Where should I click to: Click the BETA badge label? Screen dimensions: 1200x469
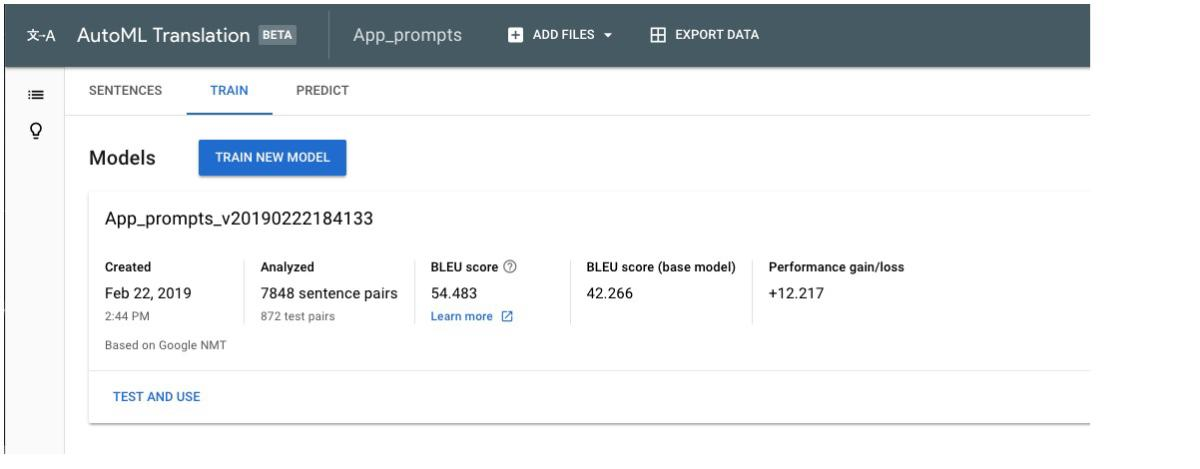point(278,35)
